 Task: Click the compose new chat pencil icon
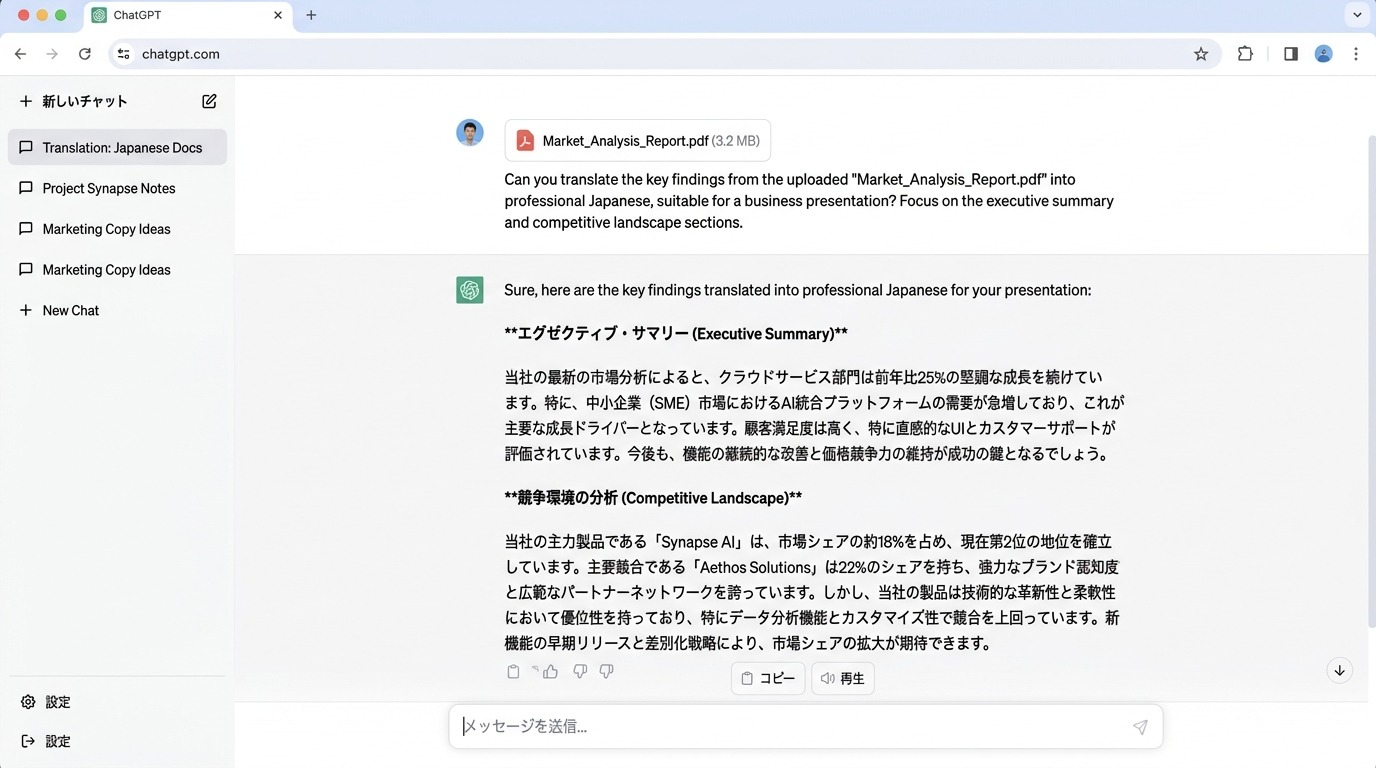[x=209, y=101]
